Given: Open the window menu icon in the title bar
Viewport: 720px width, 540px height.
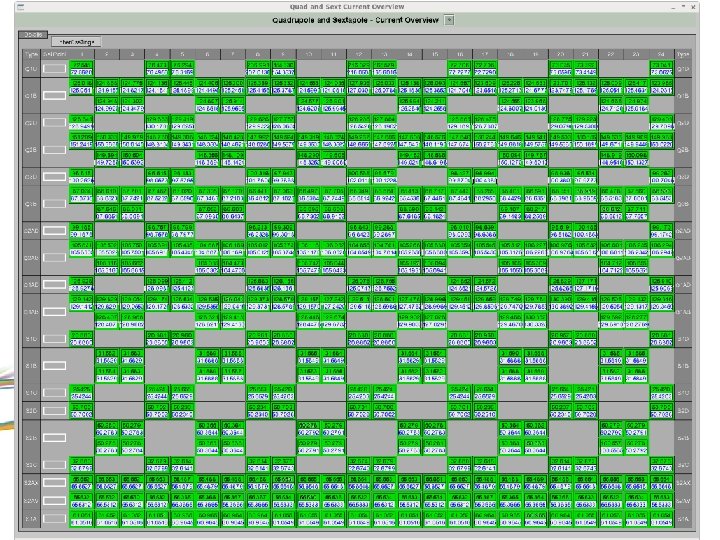Looking at the screenshot, I should click(x=20, y=7).
